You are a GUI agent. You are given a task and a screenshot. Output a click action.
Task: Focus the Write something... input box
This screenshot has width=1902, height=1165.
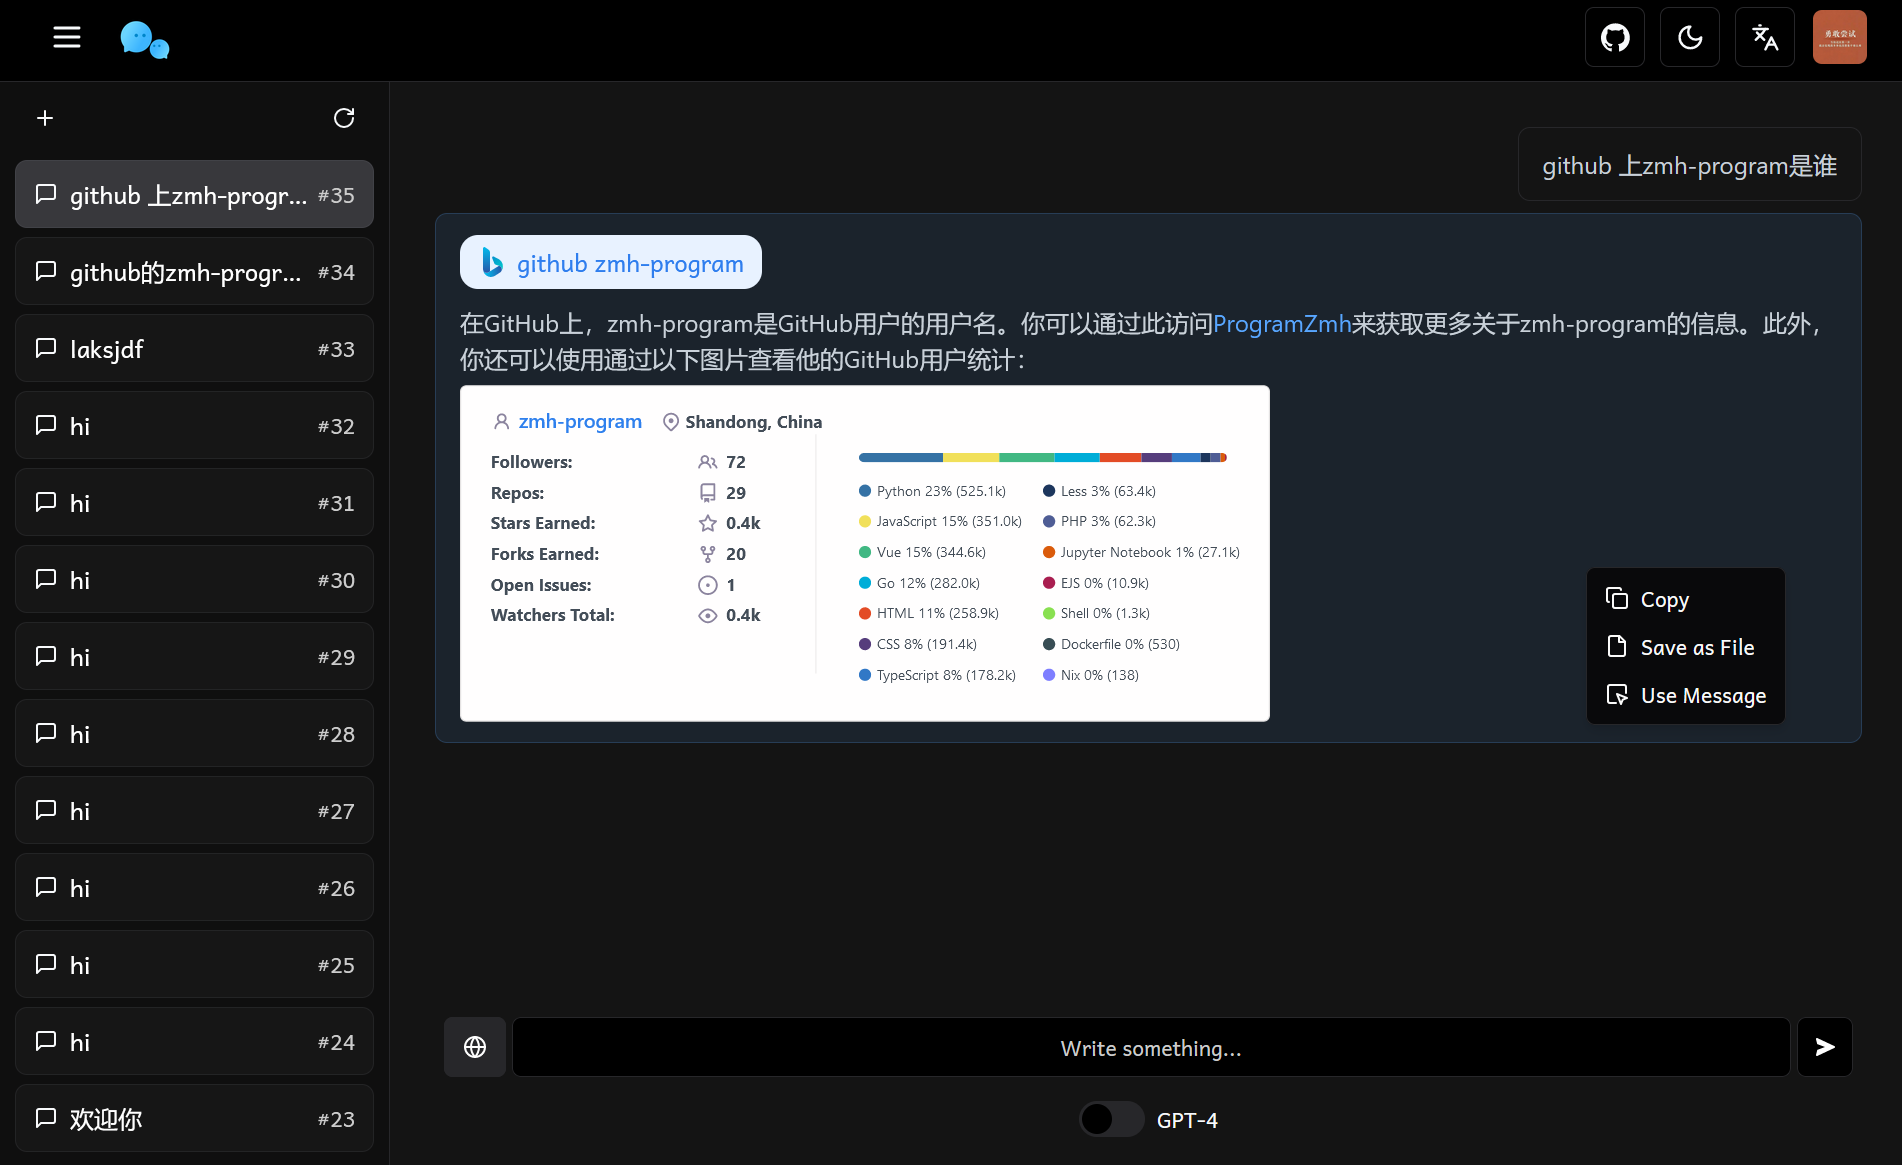[1151, 1047]
